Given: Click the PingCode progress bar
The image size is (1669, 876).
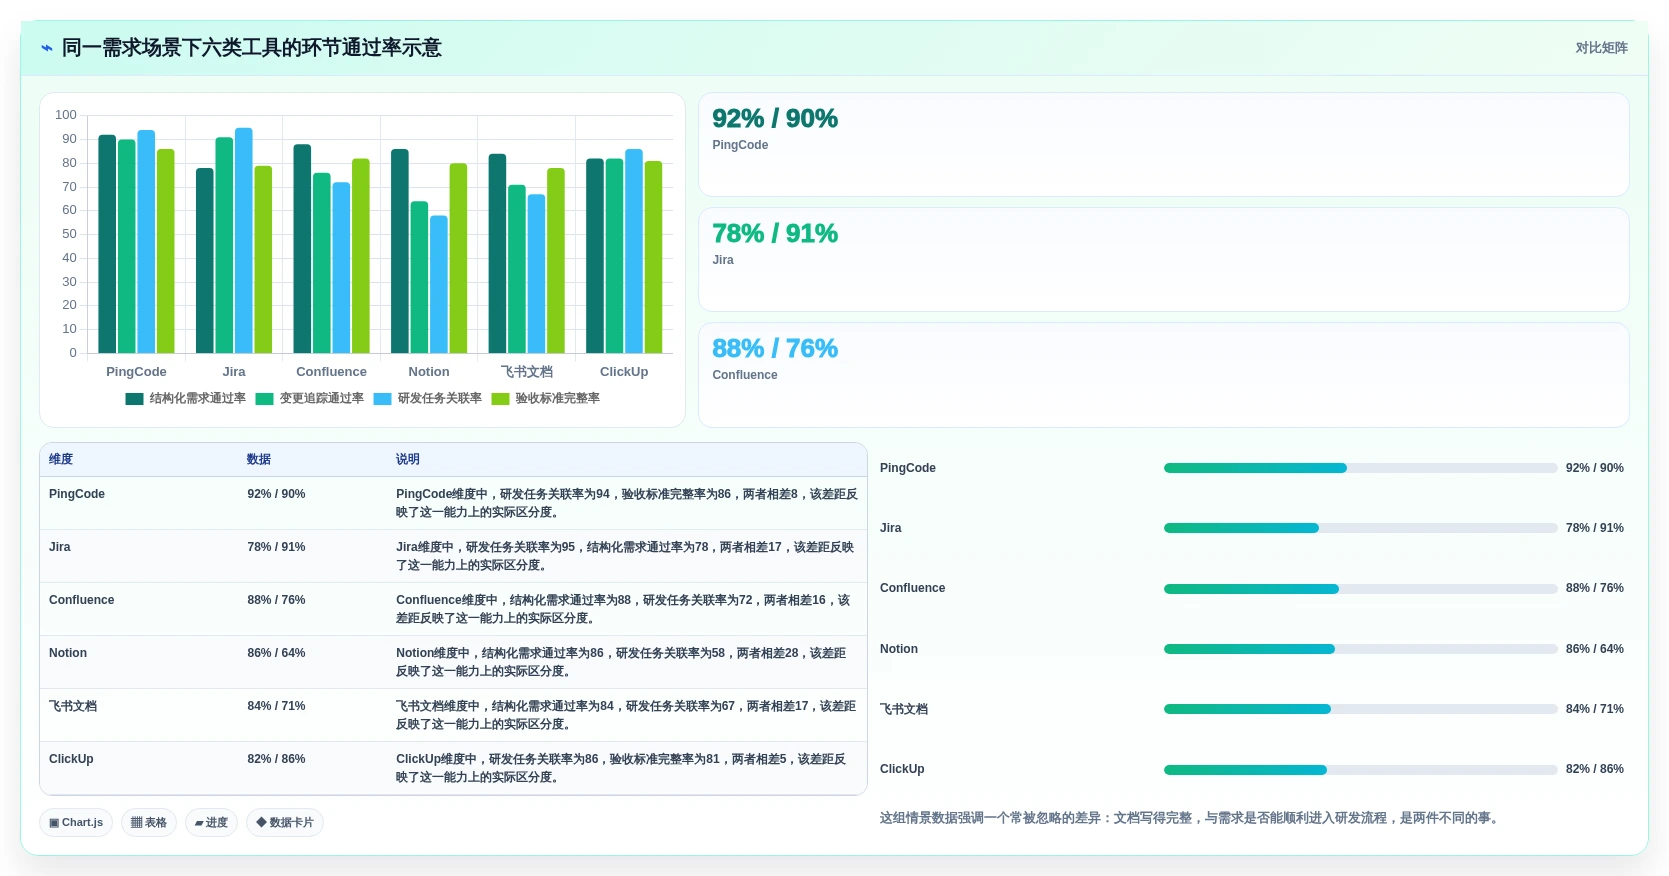Looking at the screenshot, I should pos(1360,468).
